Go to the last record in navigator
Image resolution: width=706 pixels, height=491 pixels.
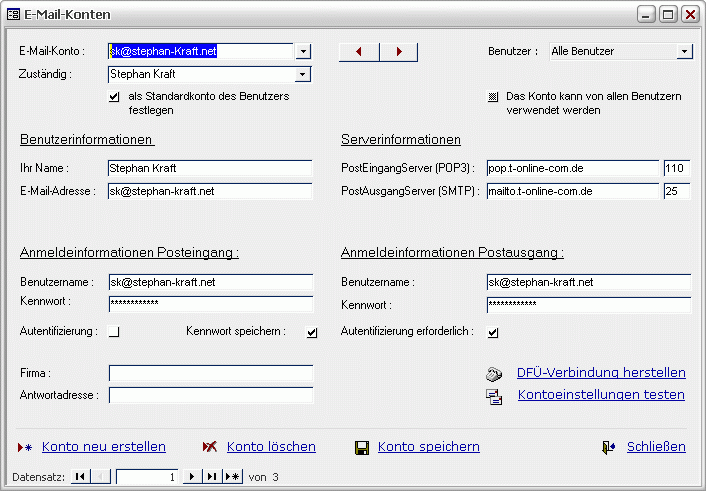click(x=212, y=477)
